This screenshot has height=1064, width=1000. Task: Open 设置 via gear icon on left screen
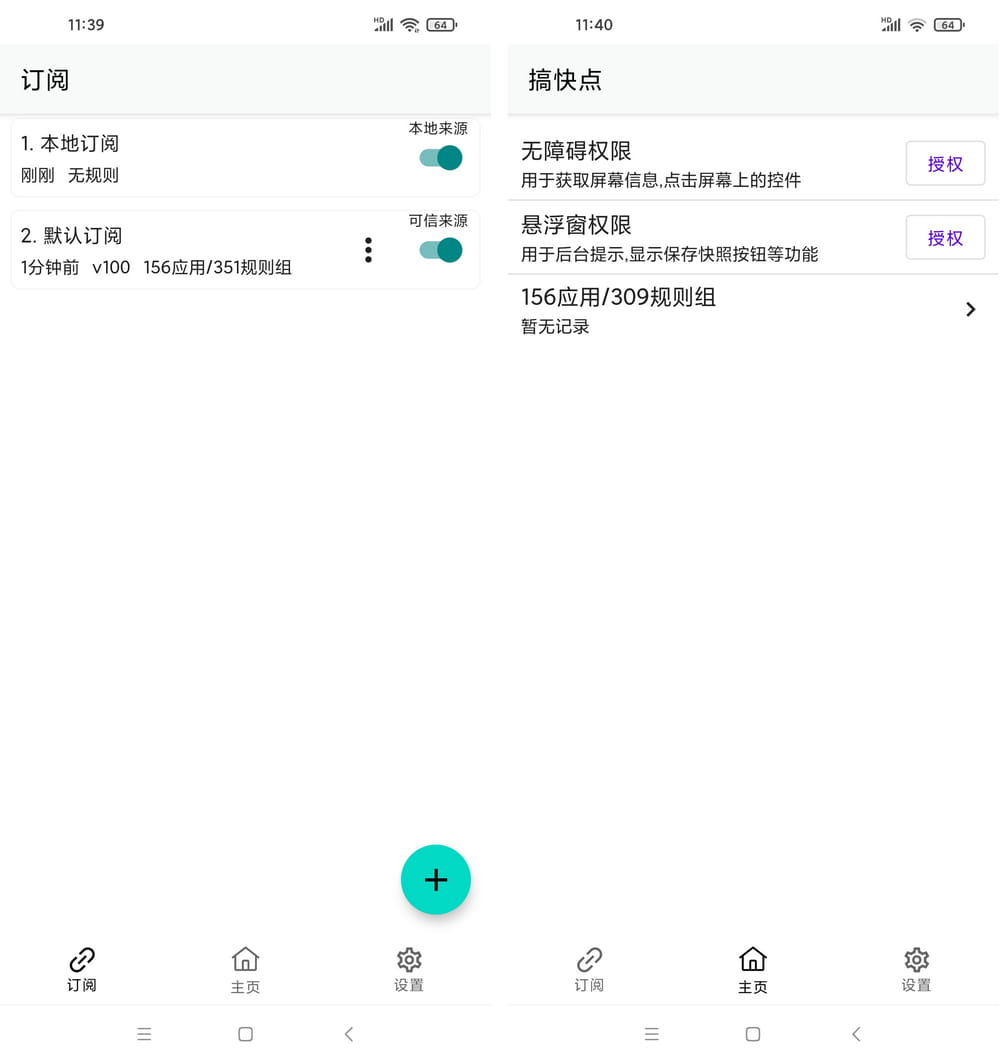[408, 968]
